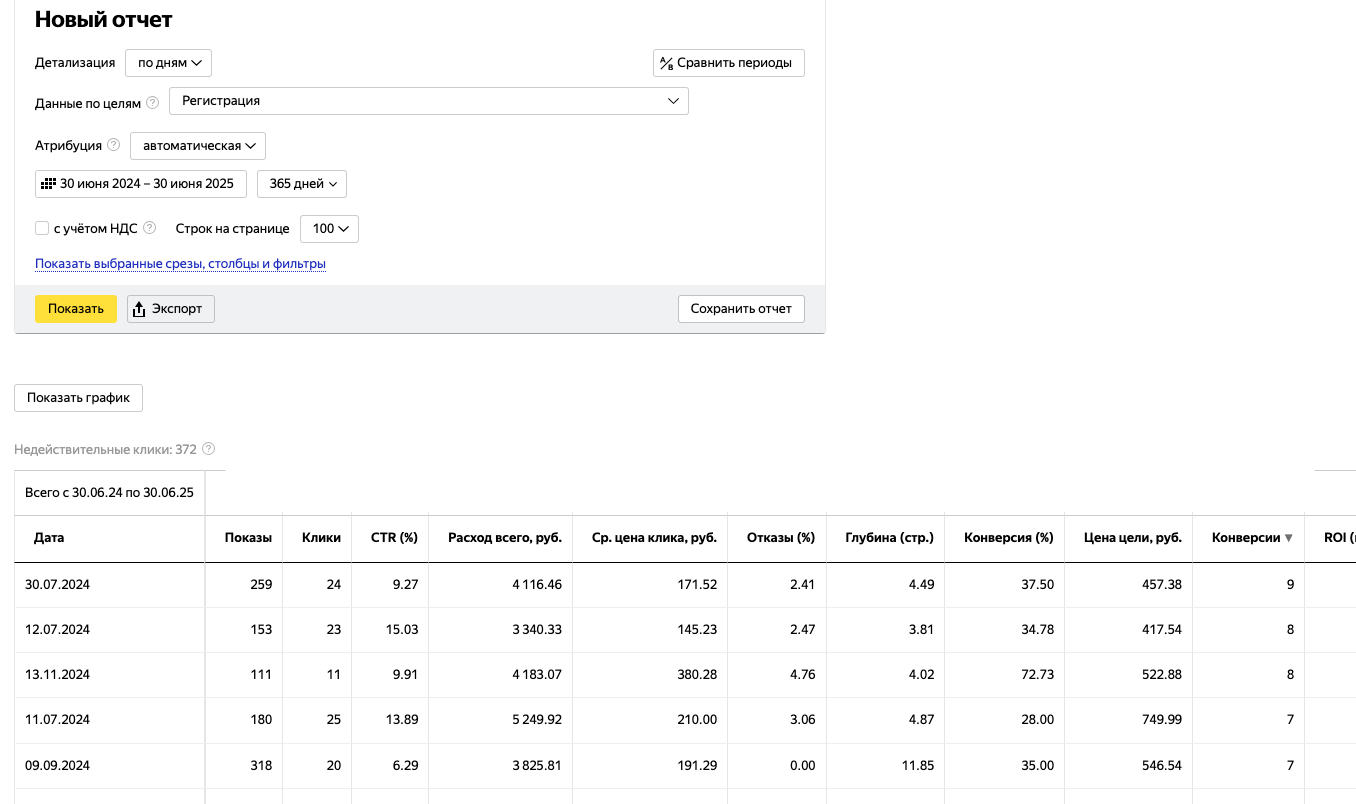
Task: Click the Сравнить периоды button
Action: (x=728, y=63)
